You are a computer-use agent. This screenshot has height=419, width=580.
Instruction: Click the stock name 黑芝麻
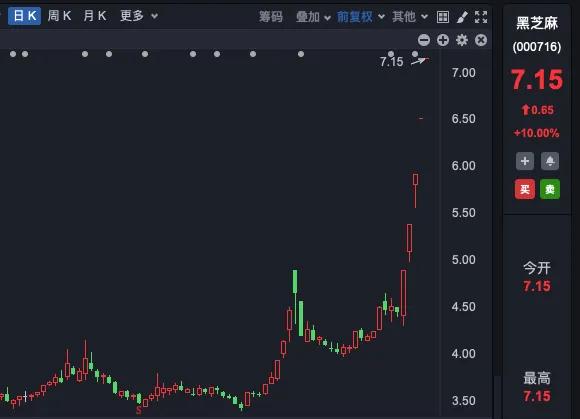[x=537, y=23]
